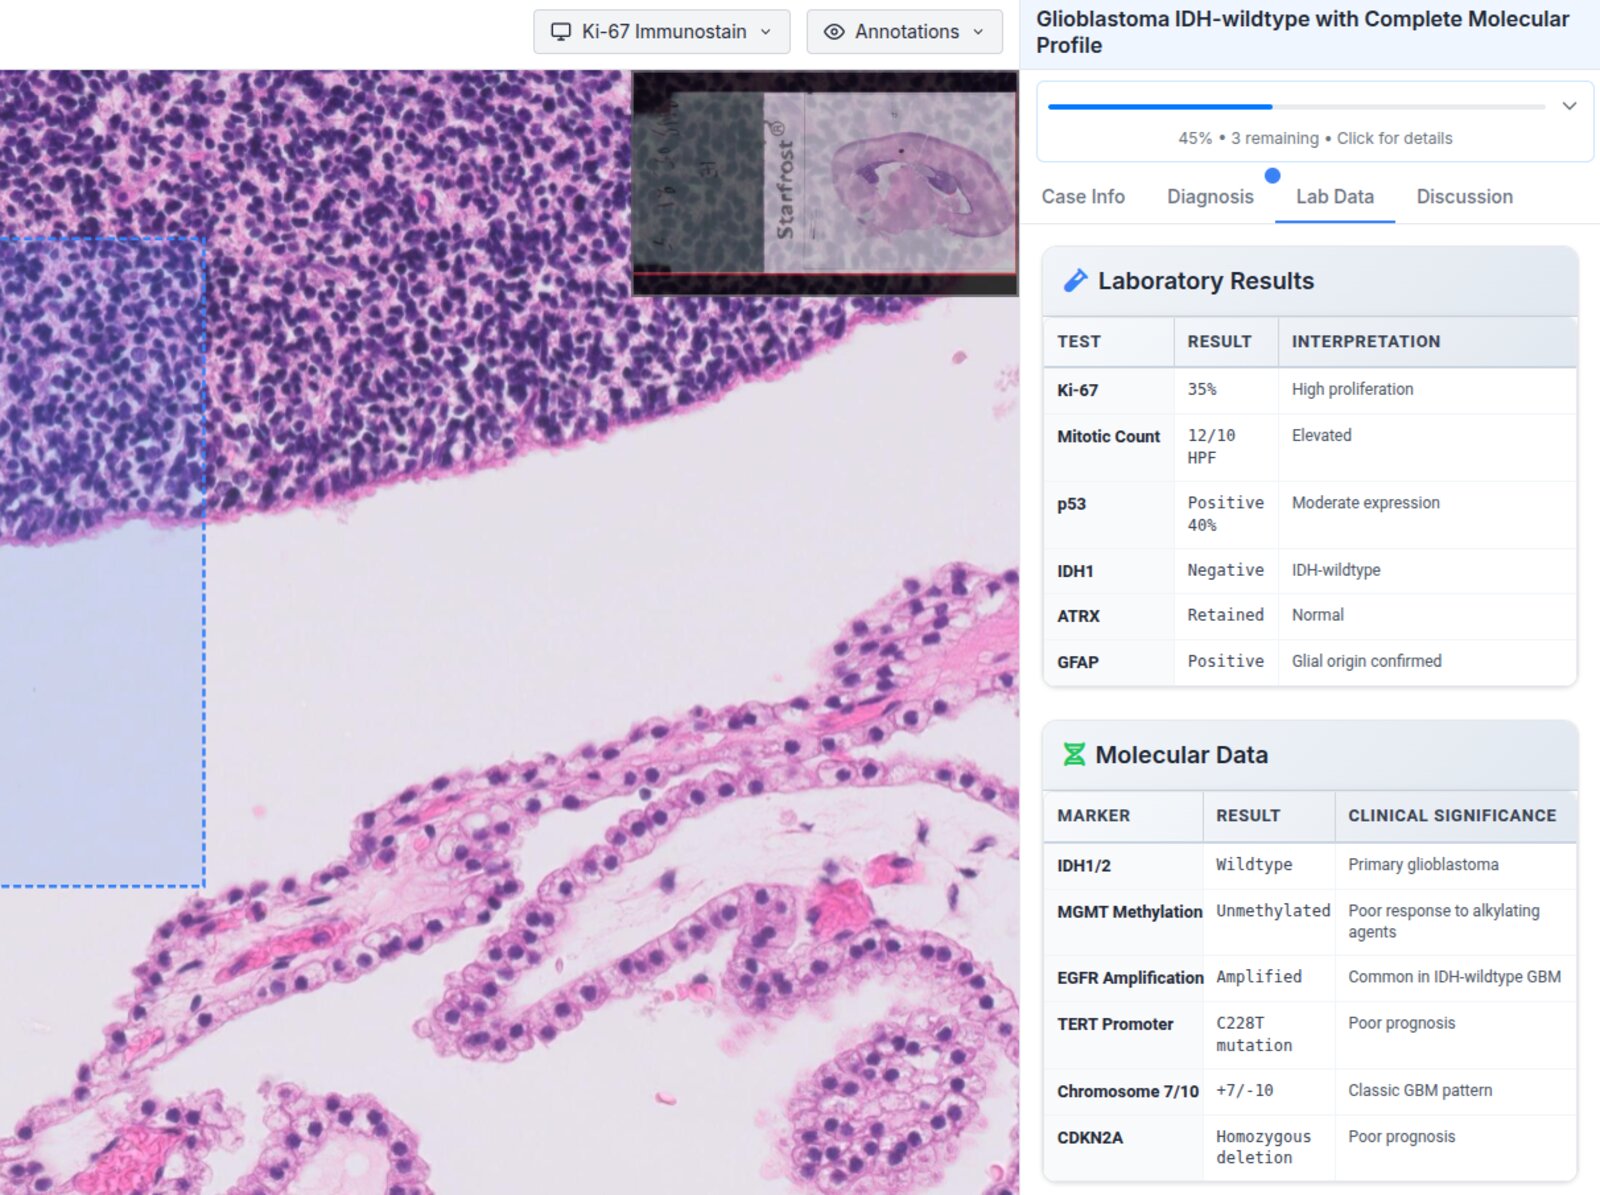
Task: Click the chevron beside the progress bar
Action: [1569, 104]
